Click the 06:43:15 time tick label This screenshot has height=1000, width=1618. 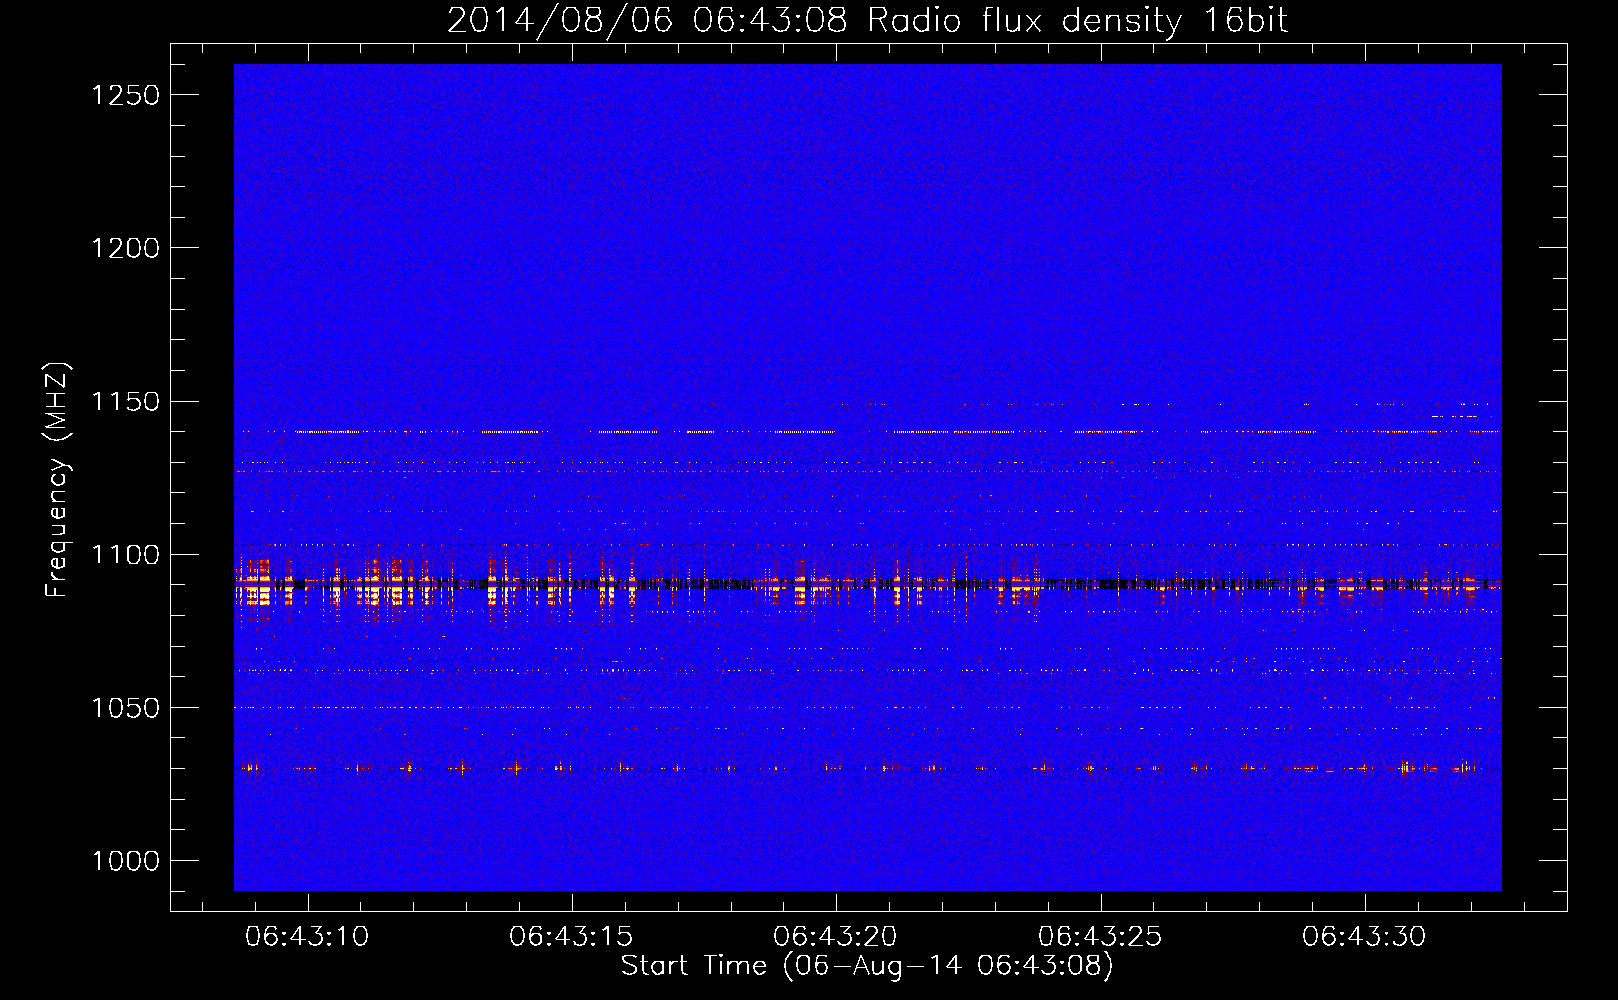click(x=571, y=937)
